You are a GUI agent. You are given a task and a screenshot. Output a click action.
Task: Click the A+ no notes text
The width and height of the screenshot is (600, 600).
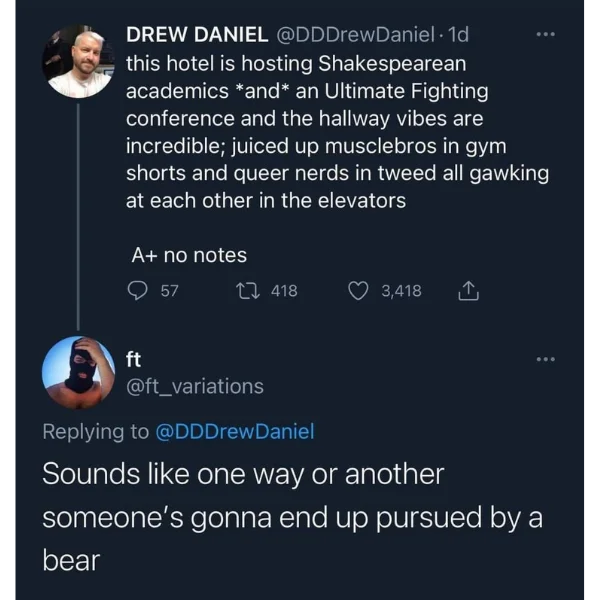click(189, 255)
